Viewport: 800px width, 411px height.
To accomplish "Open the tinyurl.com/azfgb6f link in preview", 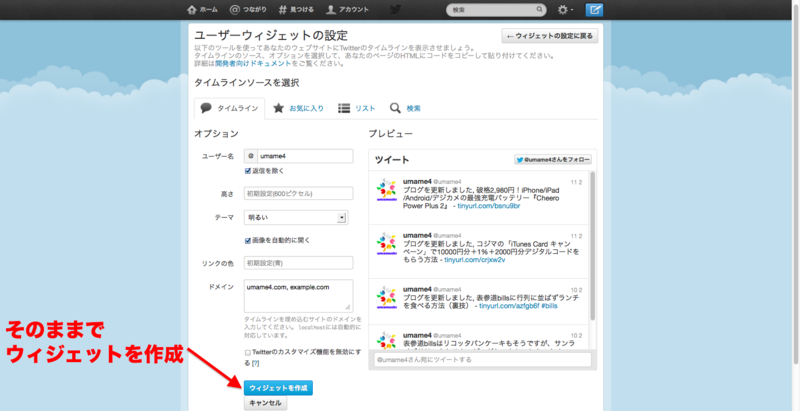I will 509,306.
